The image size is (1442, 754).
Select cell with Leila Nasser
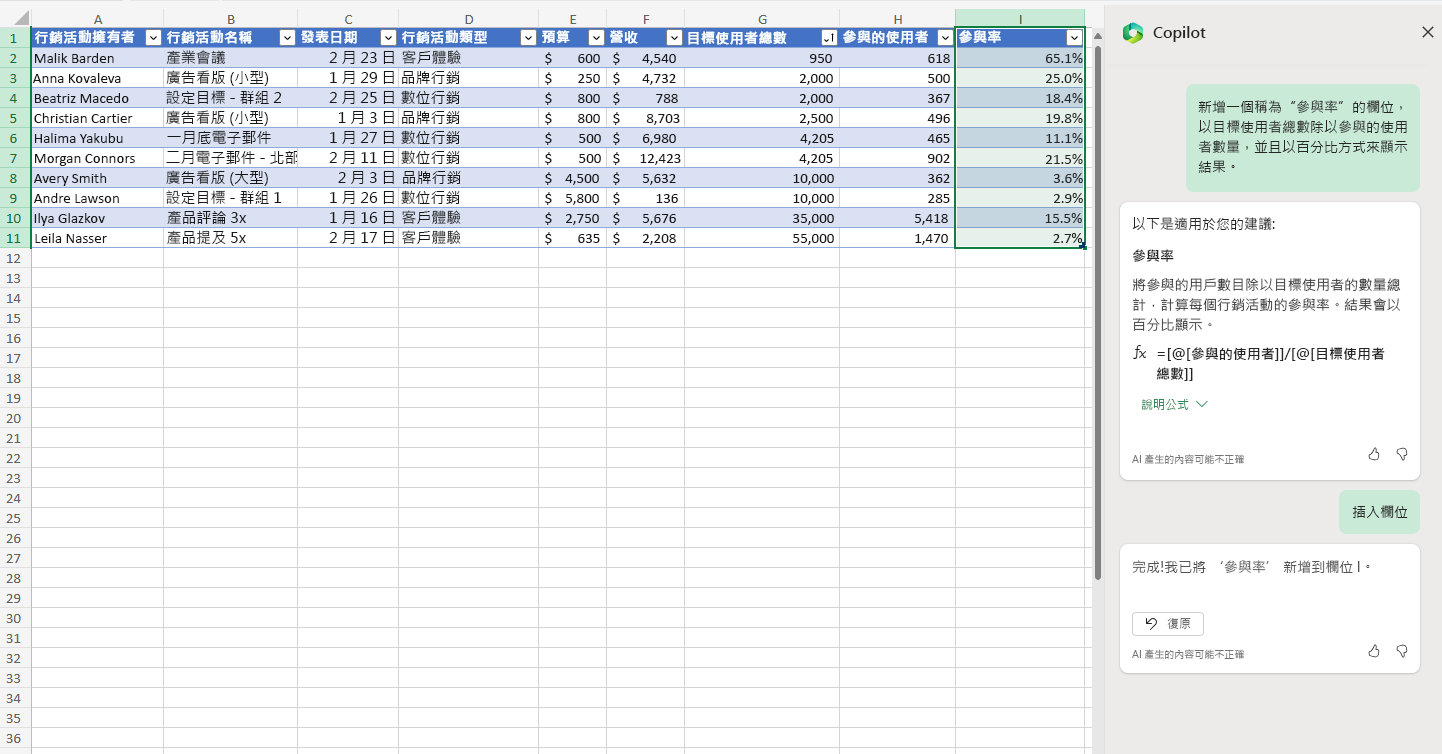click(97, 238)
